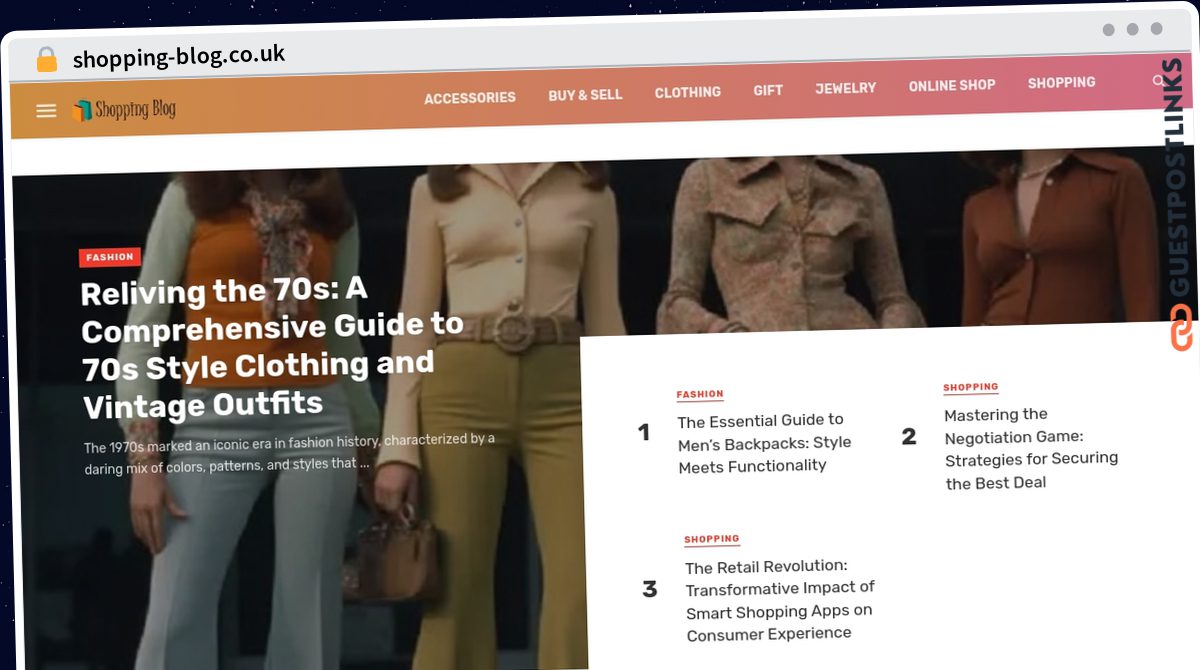Screen dimensions: 1200x670
Task: Go to the Clothing category
Action: pyautogui.click(x=687, y=92)
